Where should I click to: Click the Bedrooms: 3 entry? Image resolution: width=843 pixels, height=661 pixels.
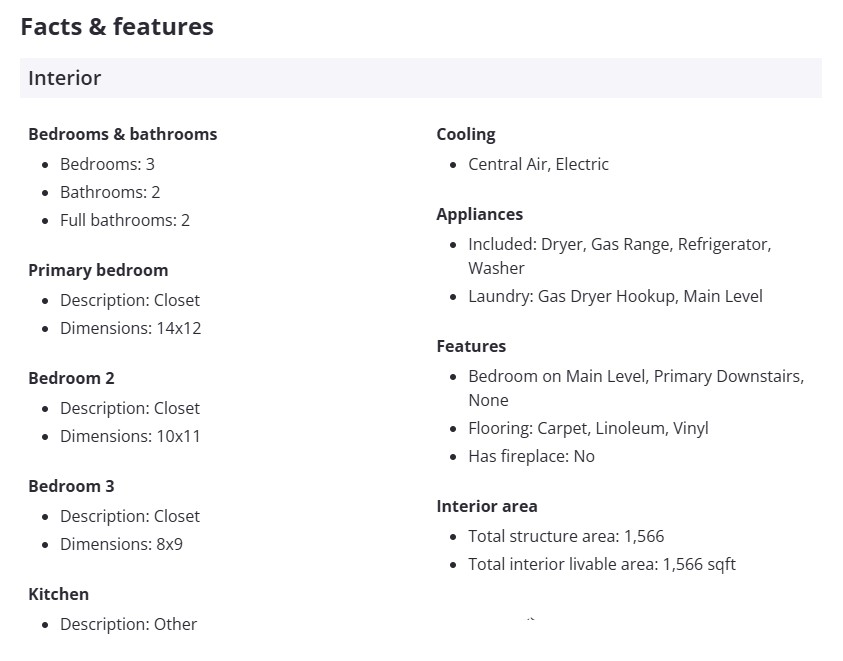click(107, 164)
